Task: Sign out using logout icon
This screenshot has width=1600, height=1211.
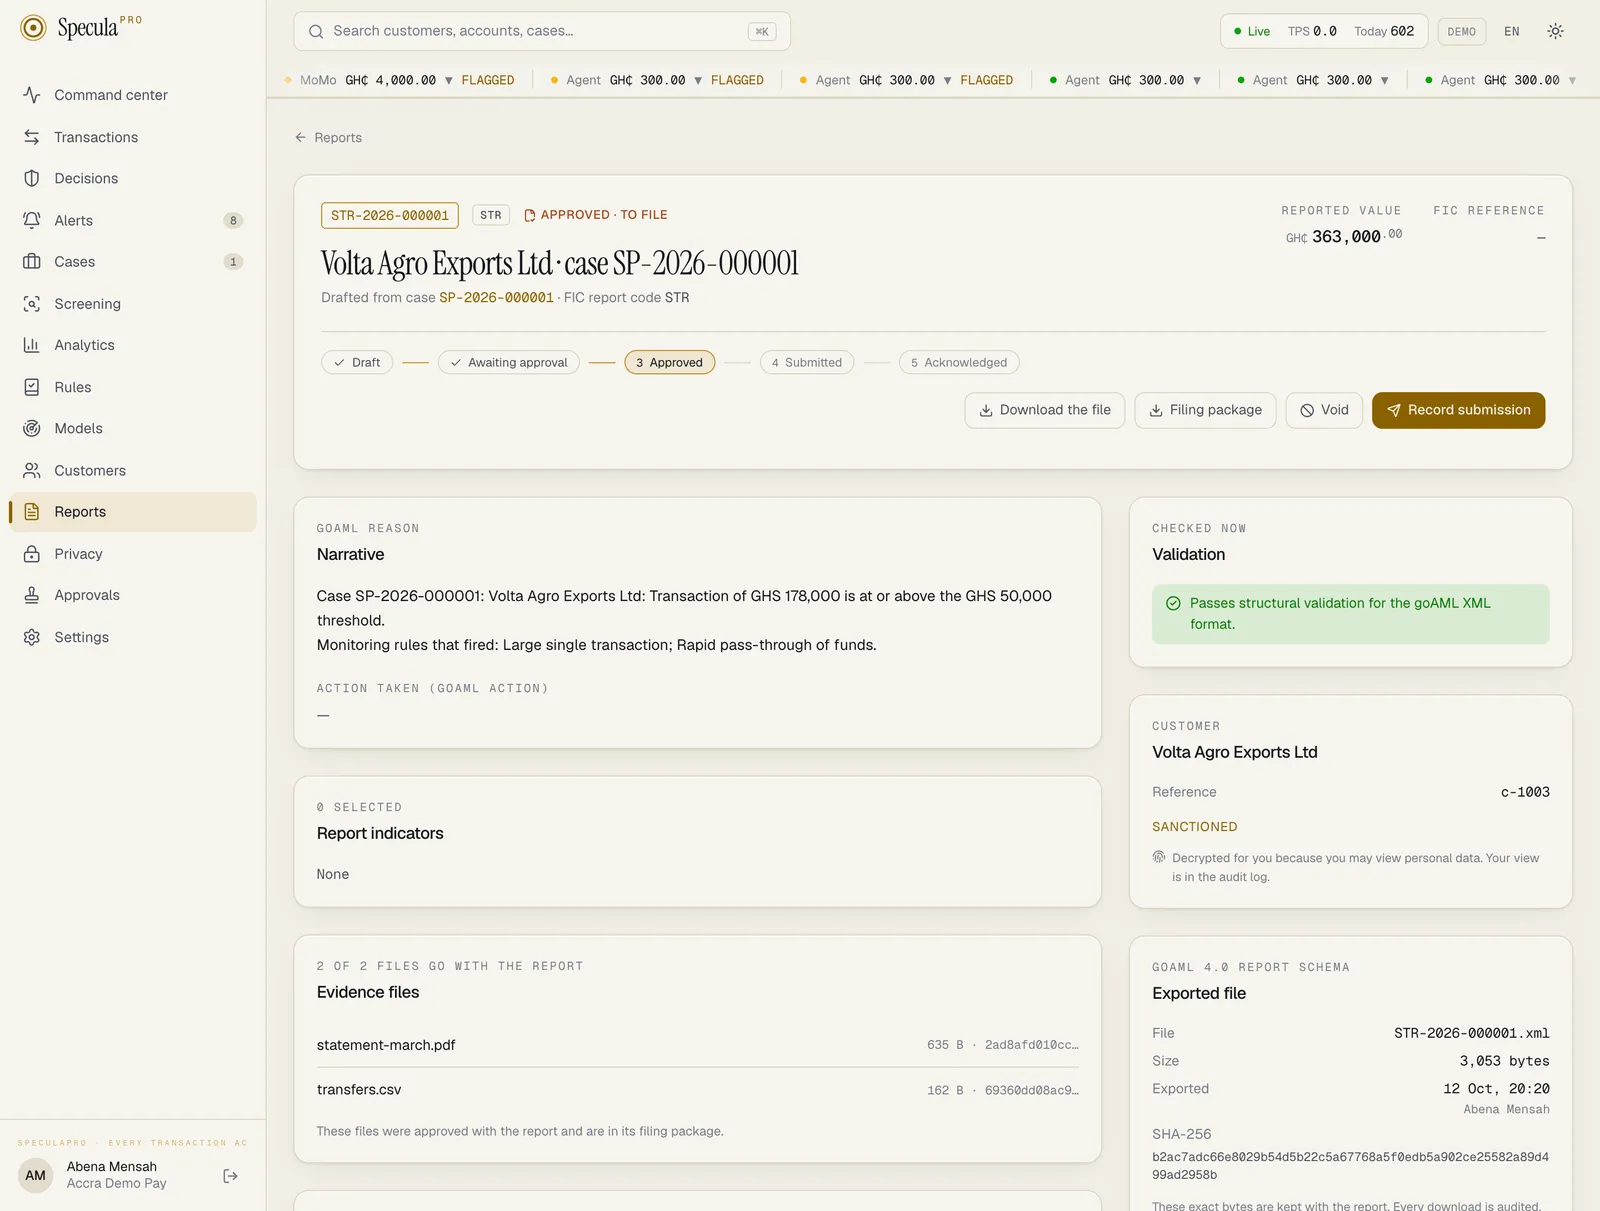Action: pyautogui.click(x=231, y=1176)
